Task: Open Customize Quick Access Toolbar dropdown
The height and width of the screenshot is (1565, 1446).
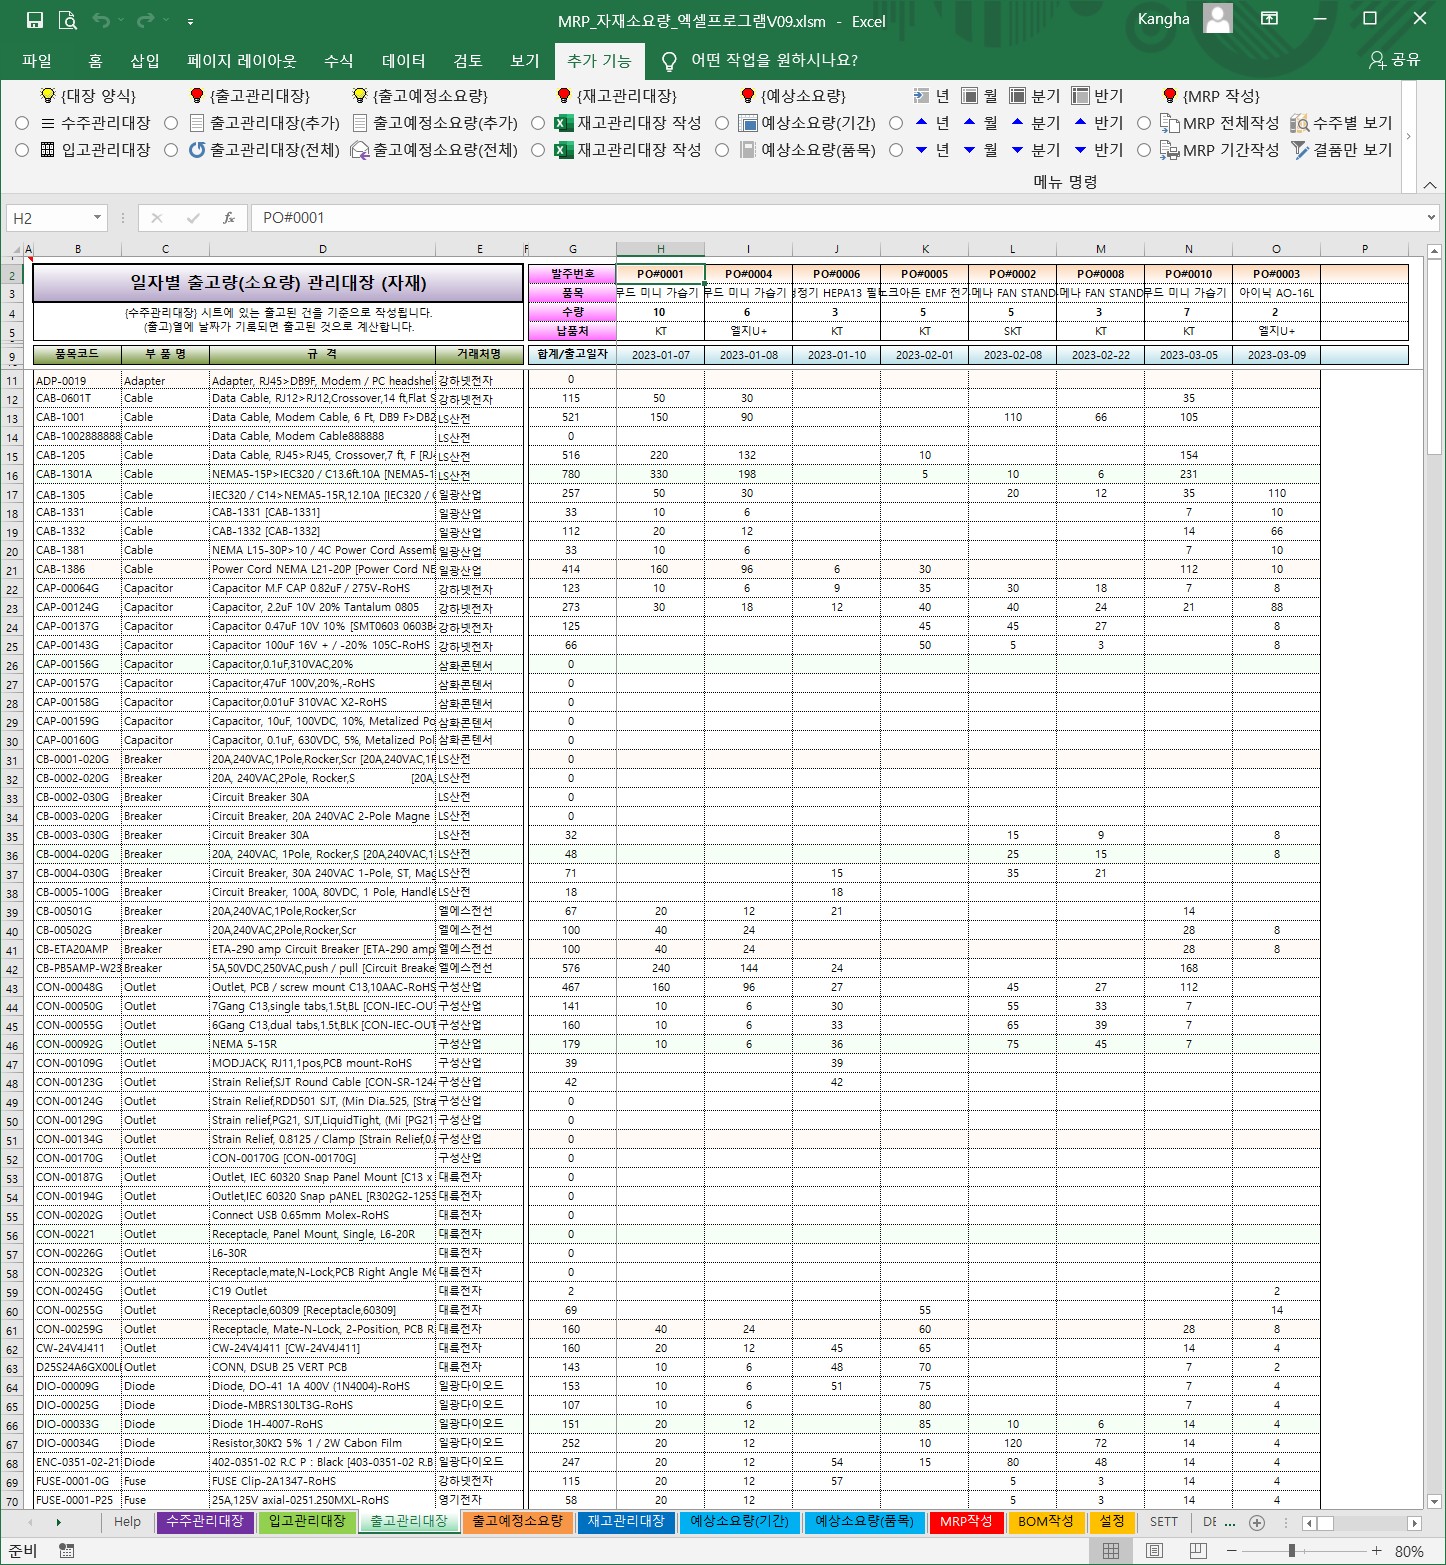Action: 190,21
